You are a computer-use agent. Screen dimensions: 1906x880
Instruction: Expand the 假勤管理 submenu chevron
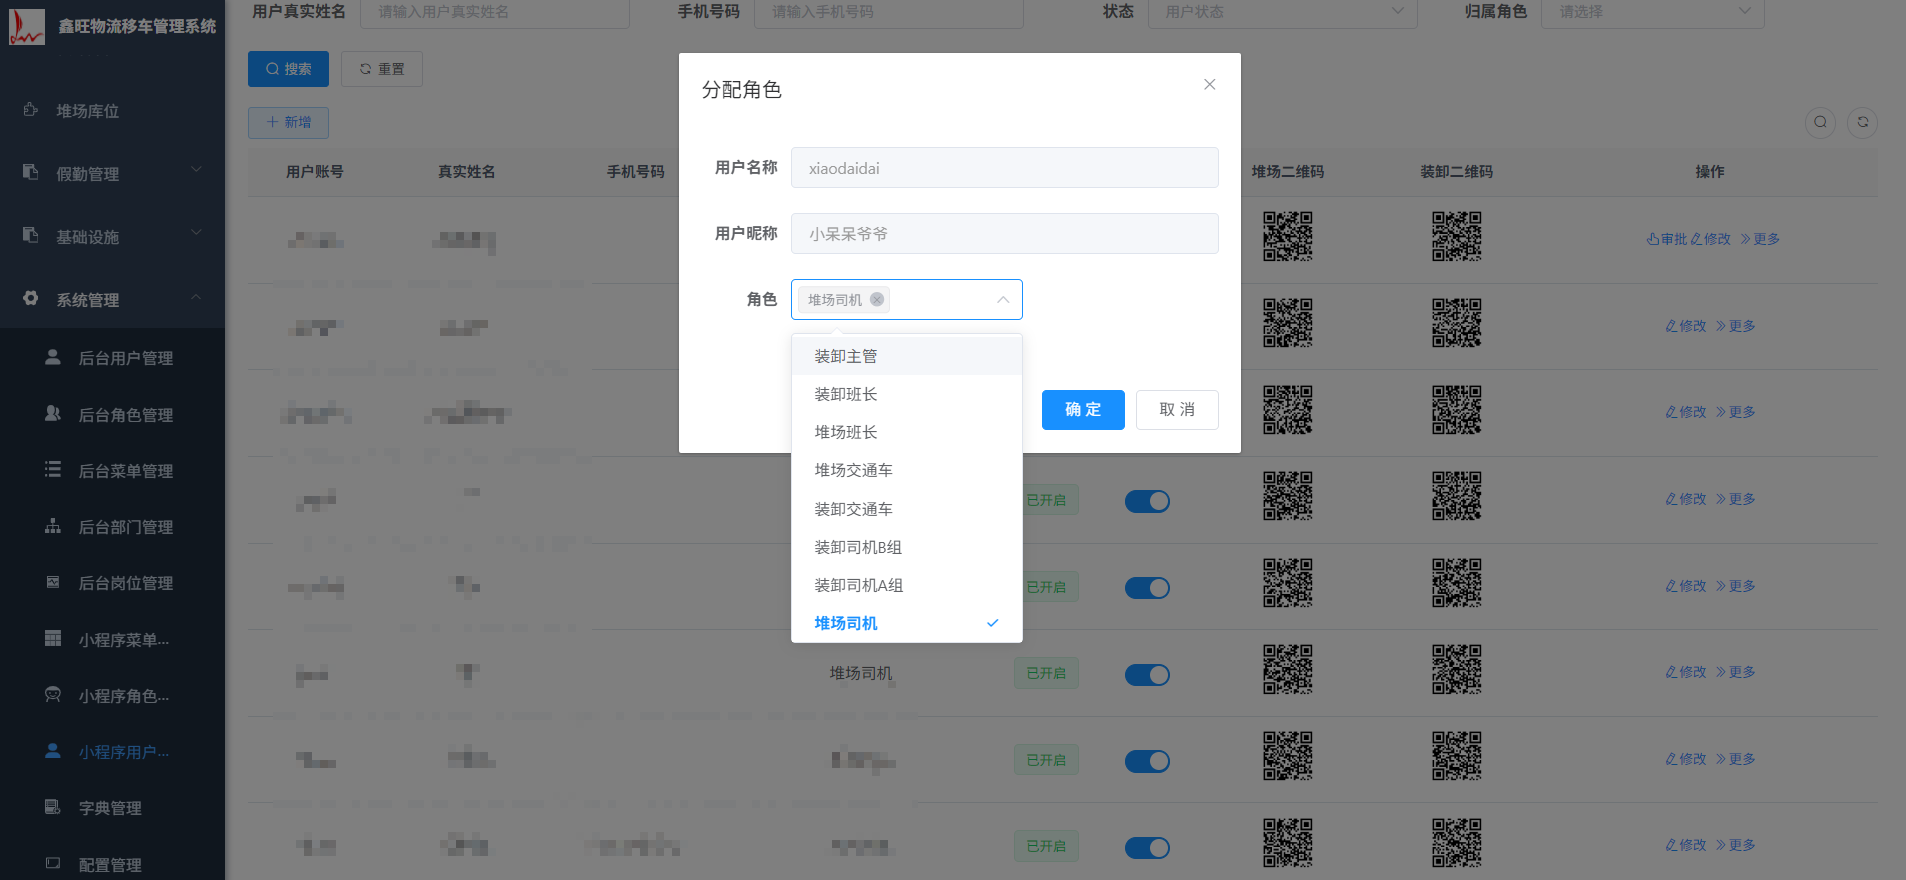coord(196,170)
